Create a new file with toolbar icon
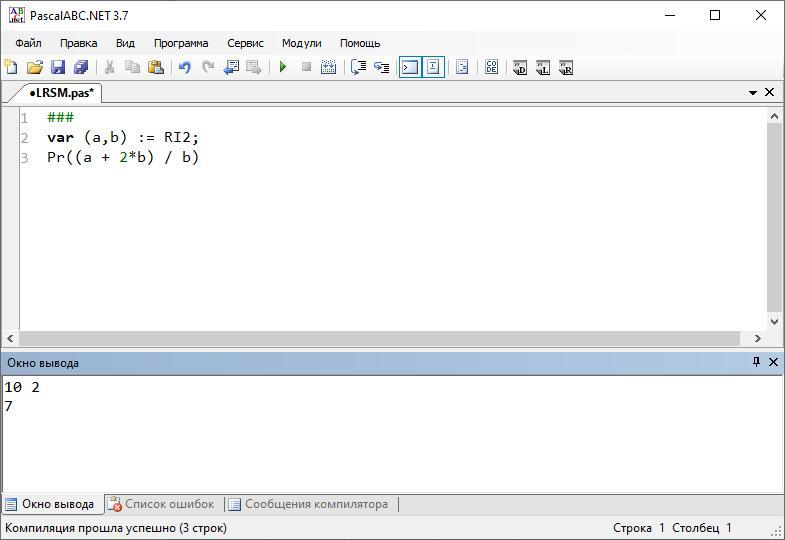This screenshot has height=540, width=785. point(11,67)
